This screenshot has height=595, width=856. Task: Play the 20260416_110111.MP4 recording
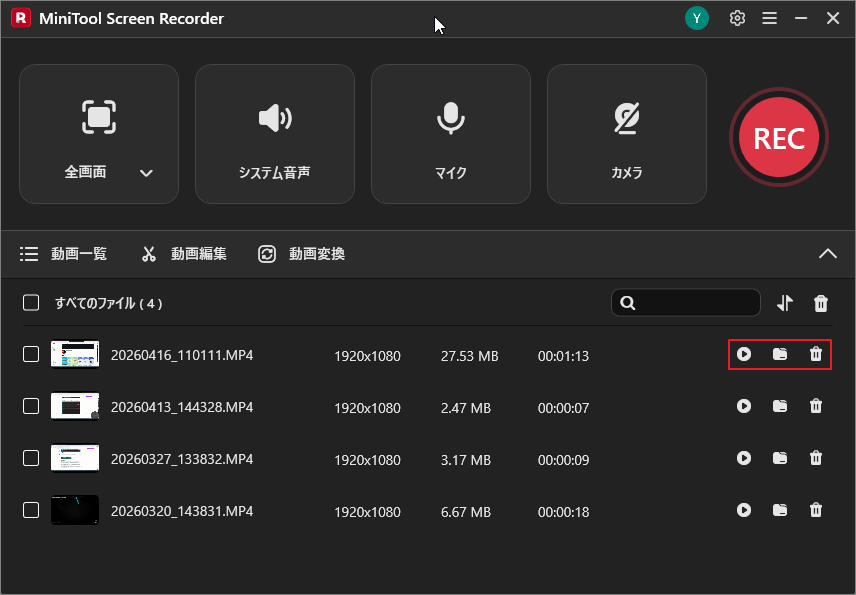744,354
